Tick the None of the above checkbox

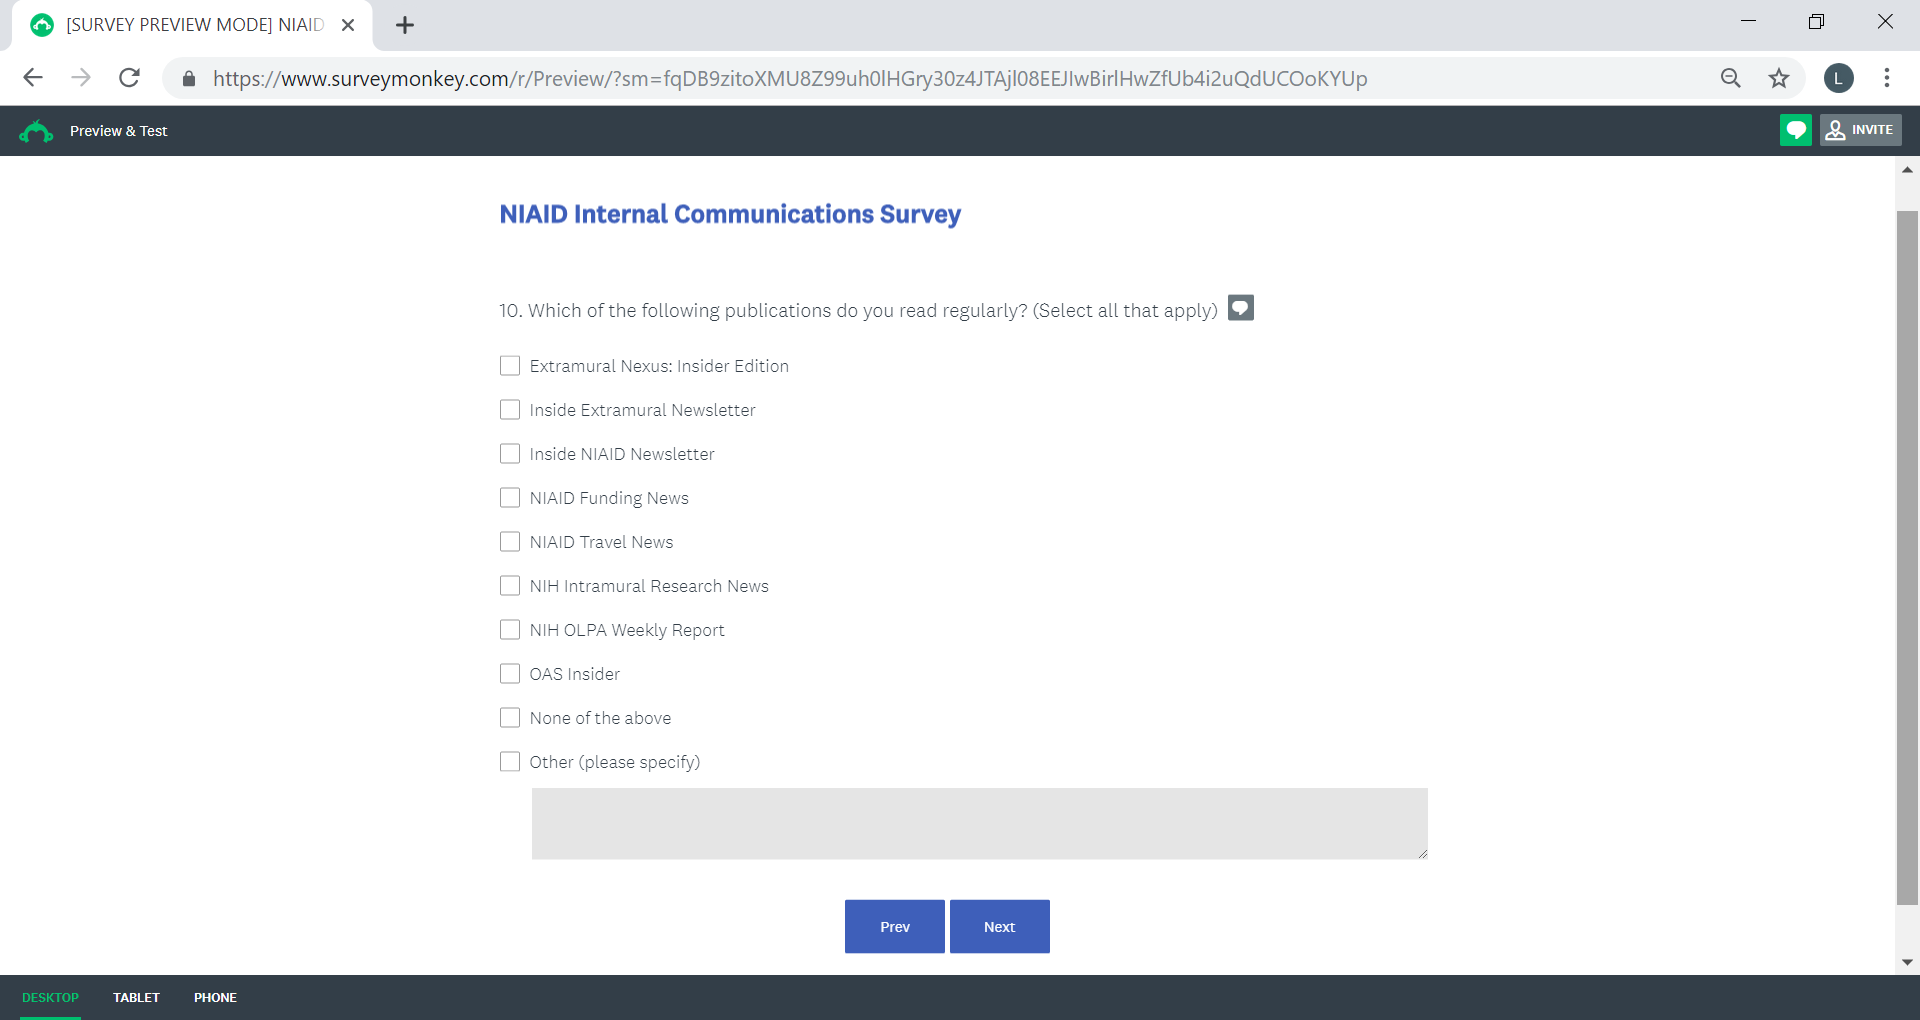(510, 718)
